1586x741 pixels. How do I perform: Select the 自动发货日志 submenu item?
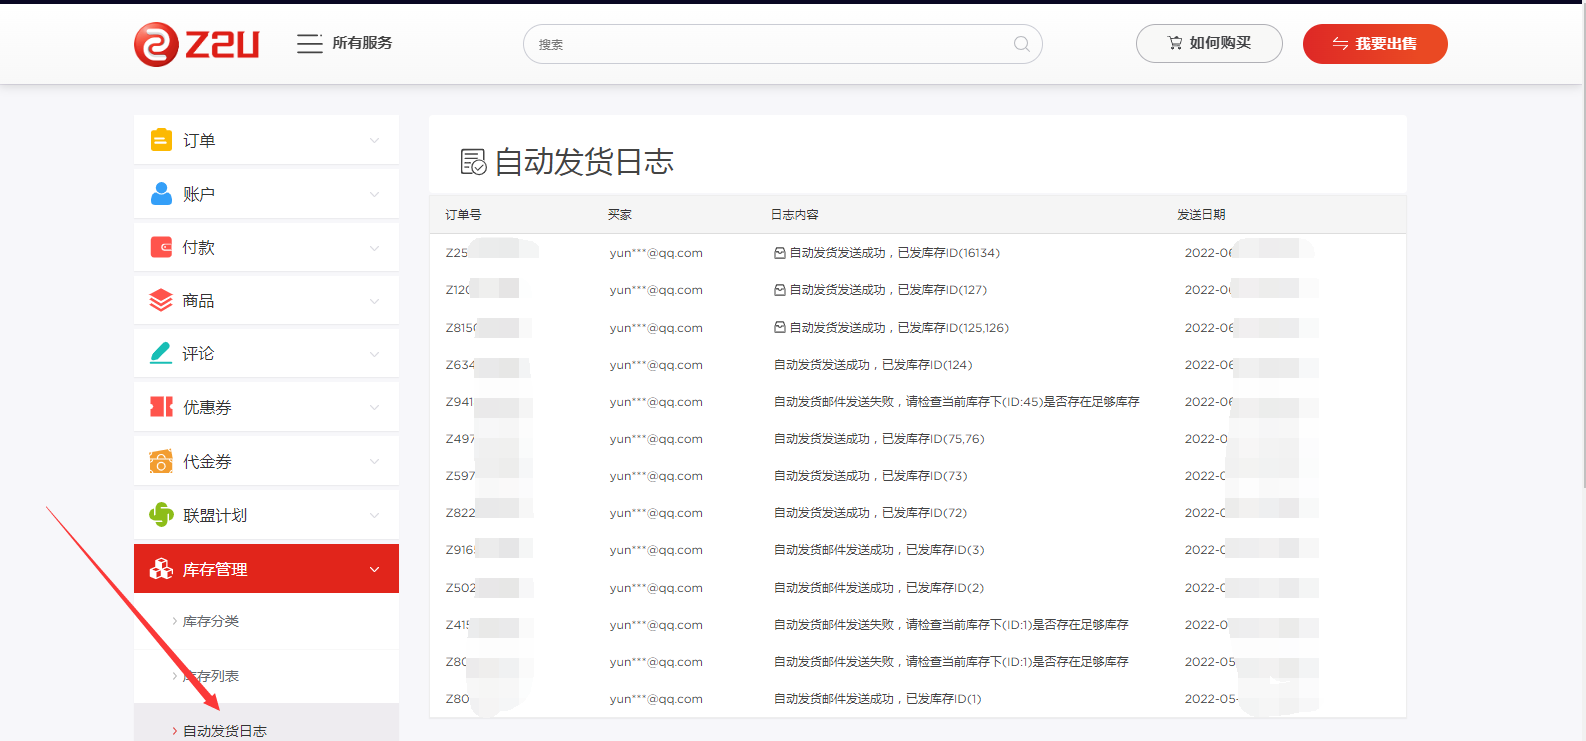(x=225, y=731)
